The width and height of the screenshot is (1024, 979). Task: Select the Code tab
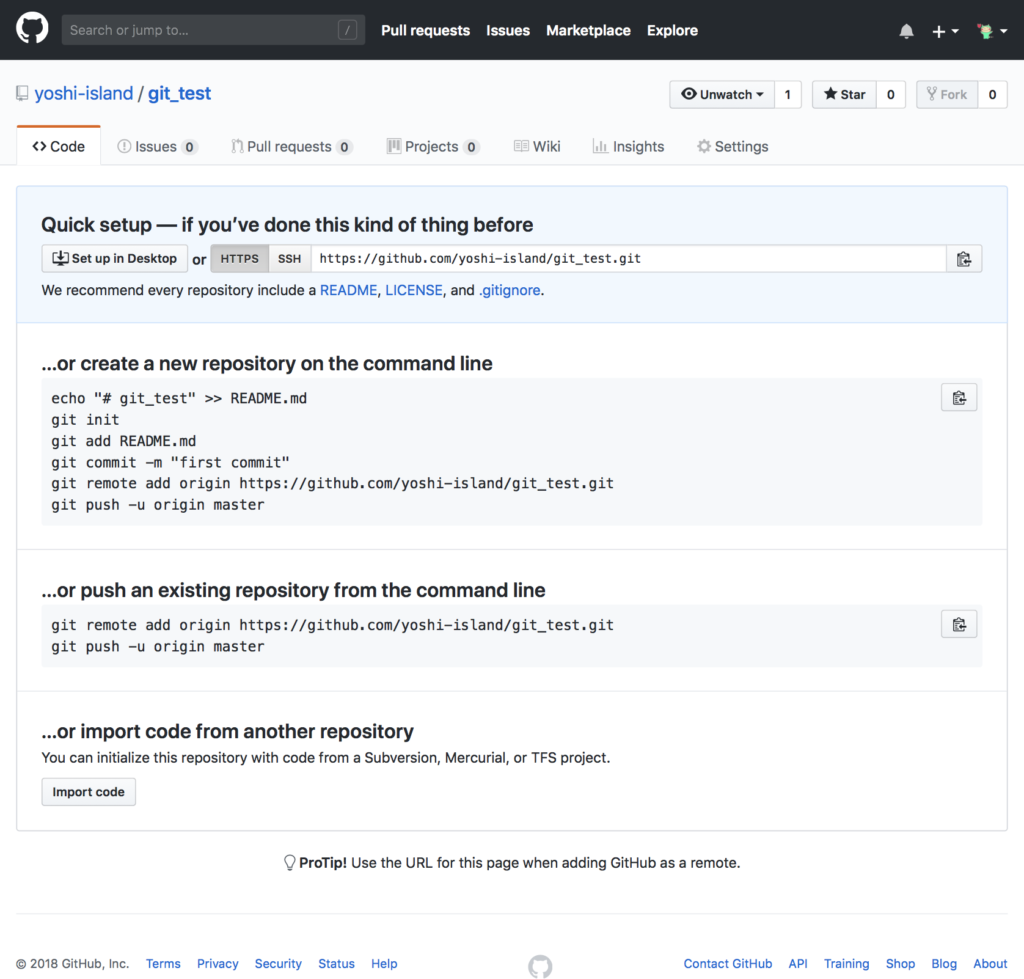(59, 146)
